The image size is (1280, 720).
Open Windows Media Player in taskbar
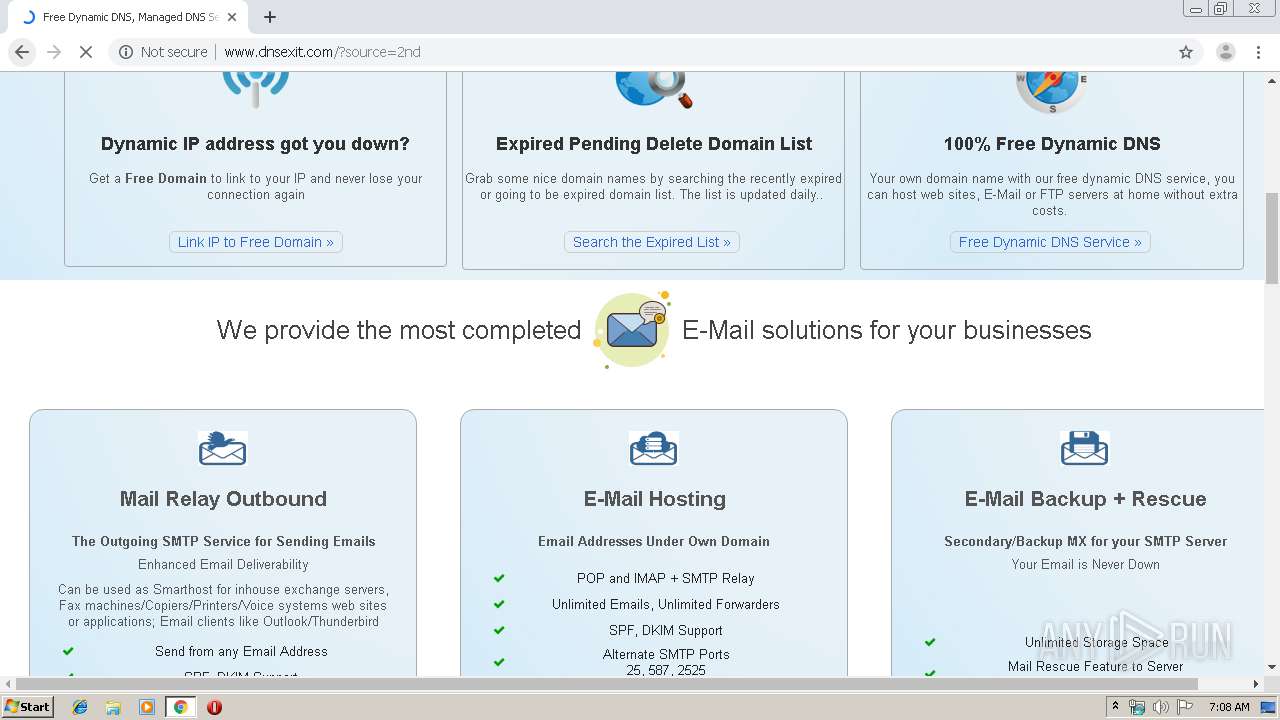147,707
